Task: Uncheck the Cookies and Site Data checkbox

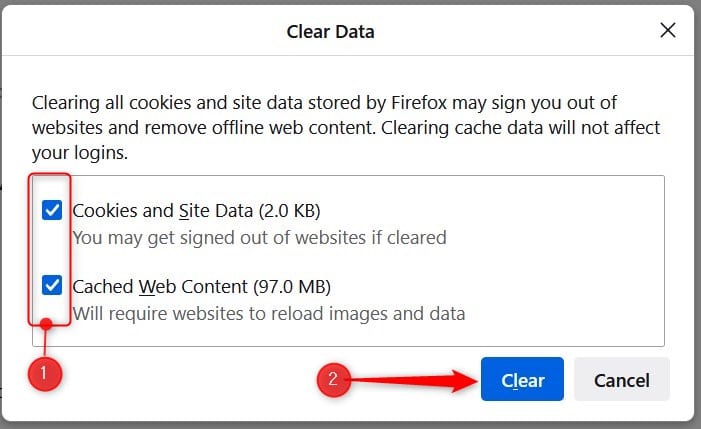Action: (x=52, y=210)
